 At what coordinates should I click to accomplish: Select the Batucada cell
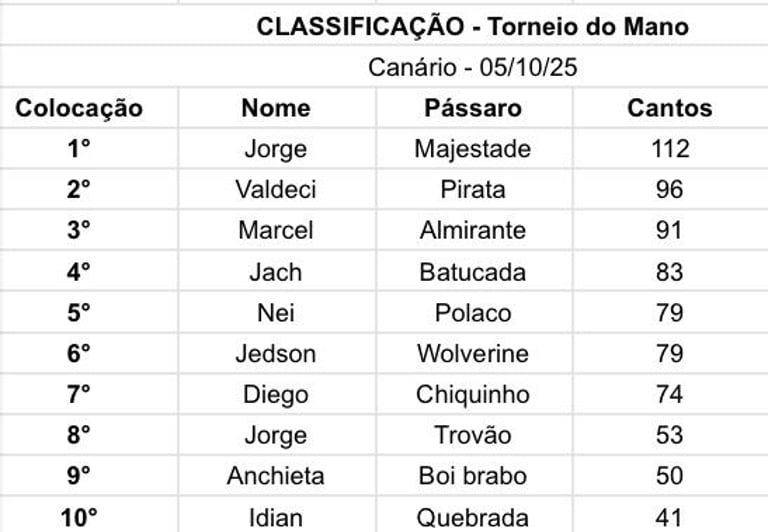[474, 271]
